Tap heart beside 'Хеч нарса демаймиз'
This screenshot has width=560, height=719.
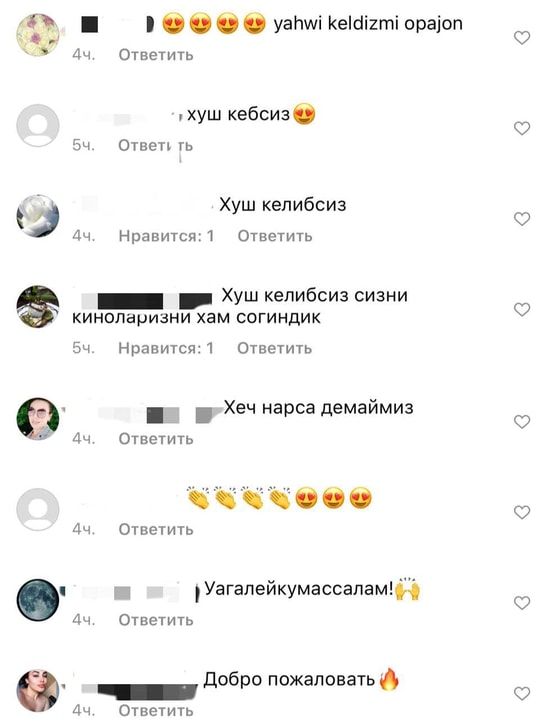(521, 421)
